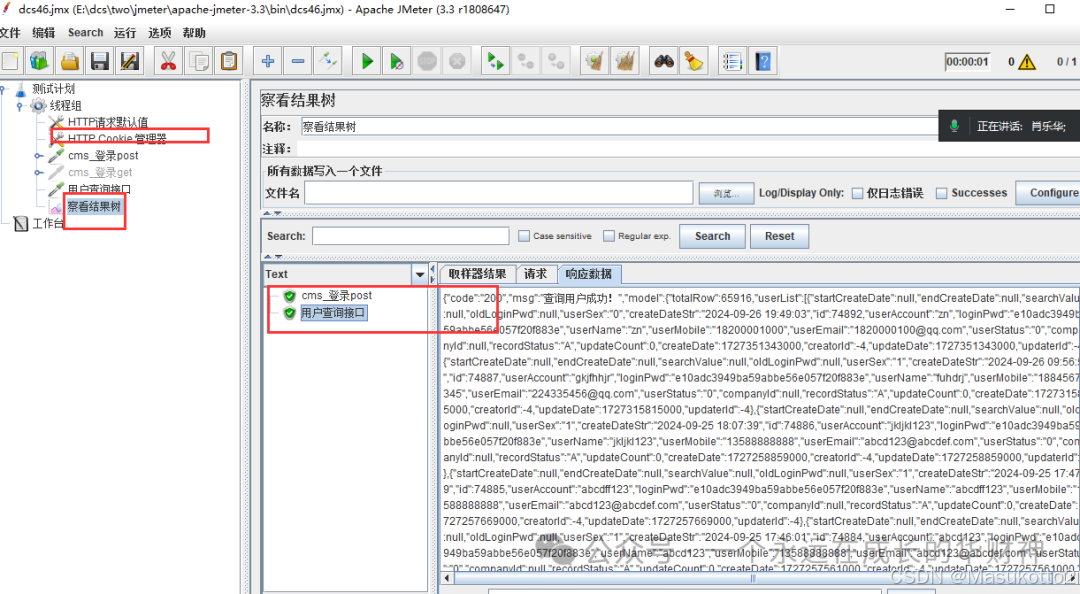Select cms_登录post result in results list

click(x=336, y=295)
